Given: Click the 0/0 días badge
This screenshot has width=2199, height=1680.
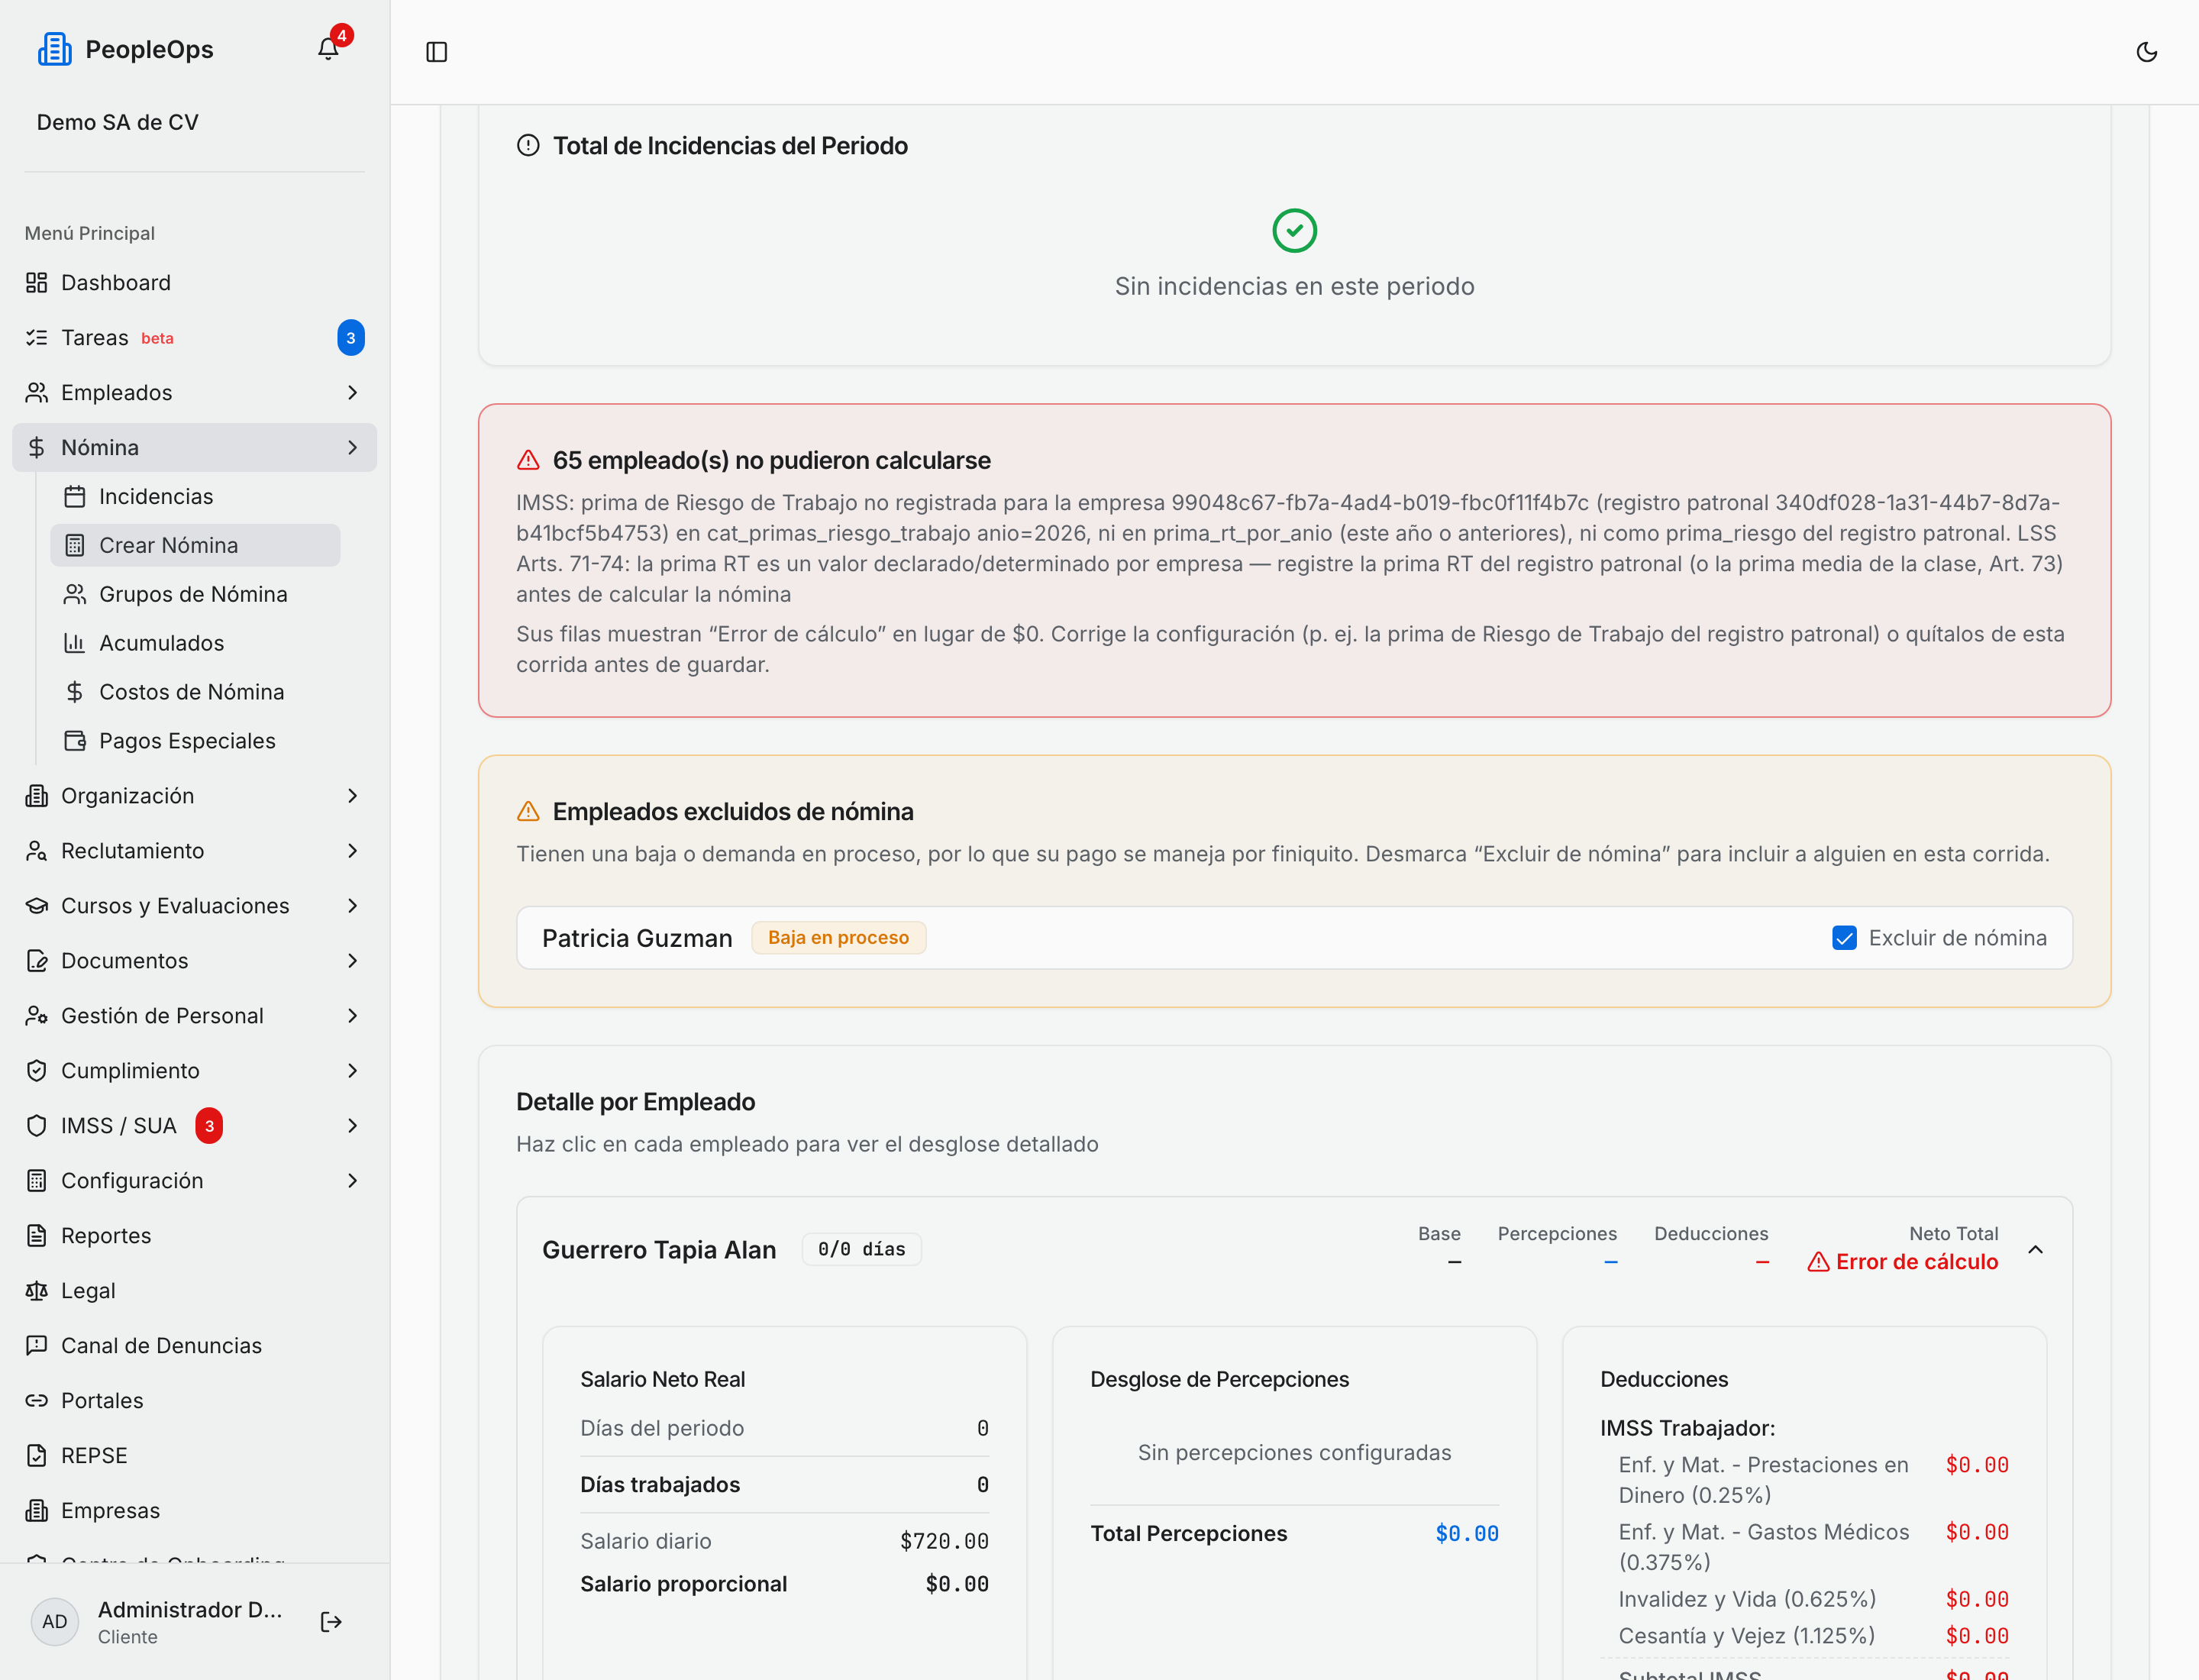Looking at the screenshot, I should 861,1249.
